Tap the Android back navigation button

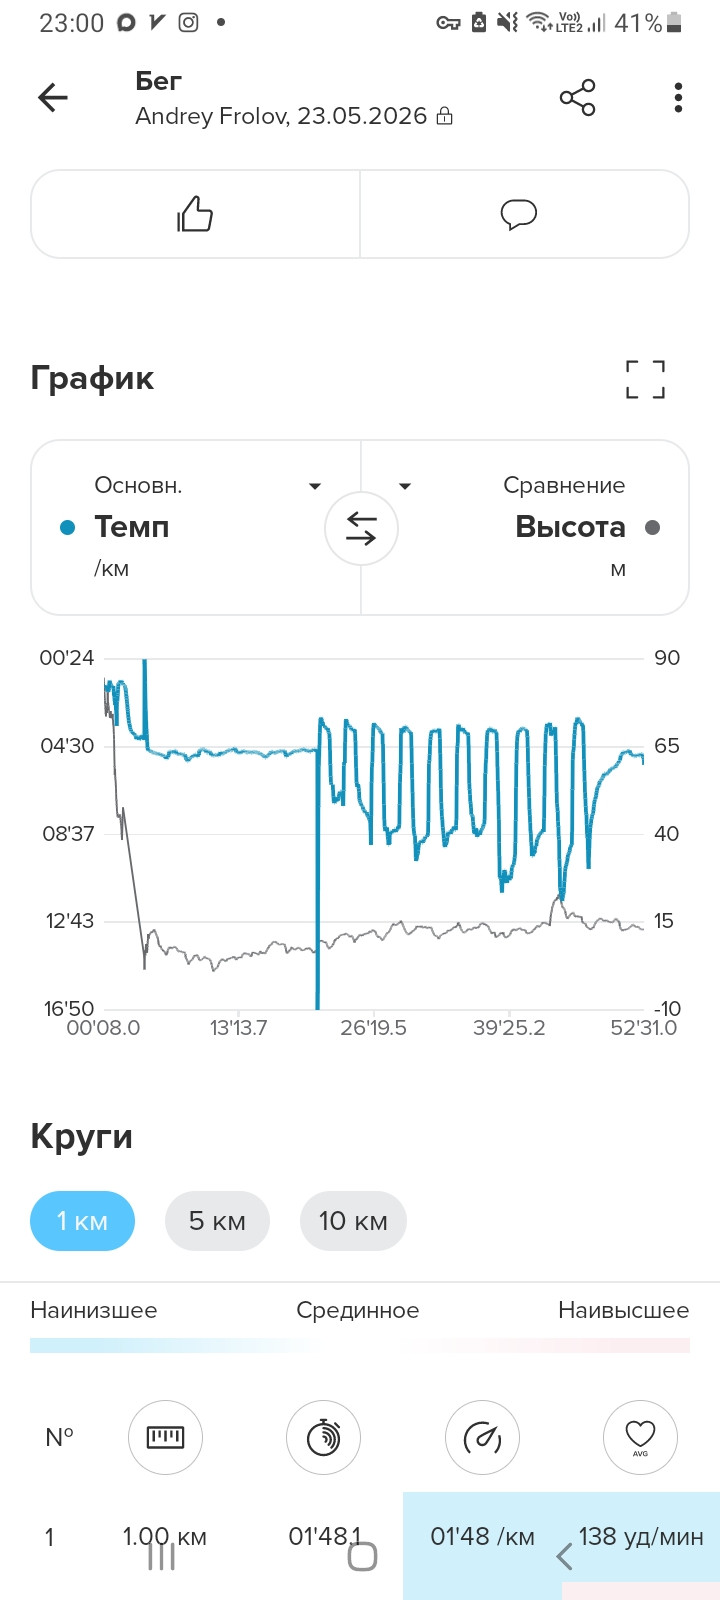[564, 1556]
